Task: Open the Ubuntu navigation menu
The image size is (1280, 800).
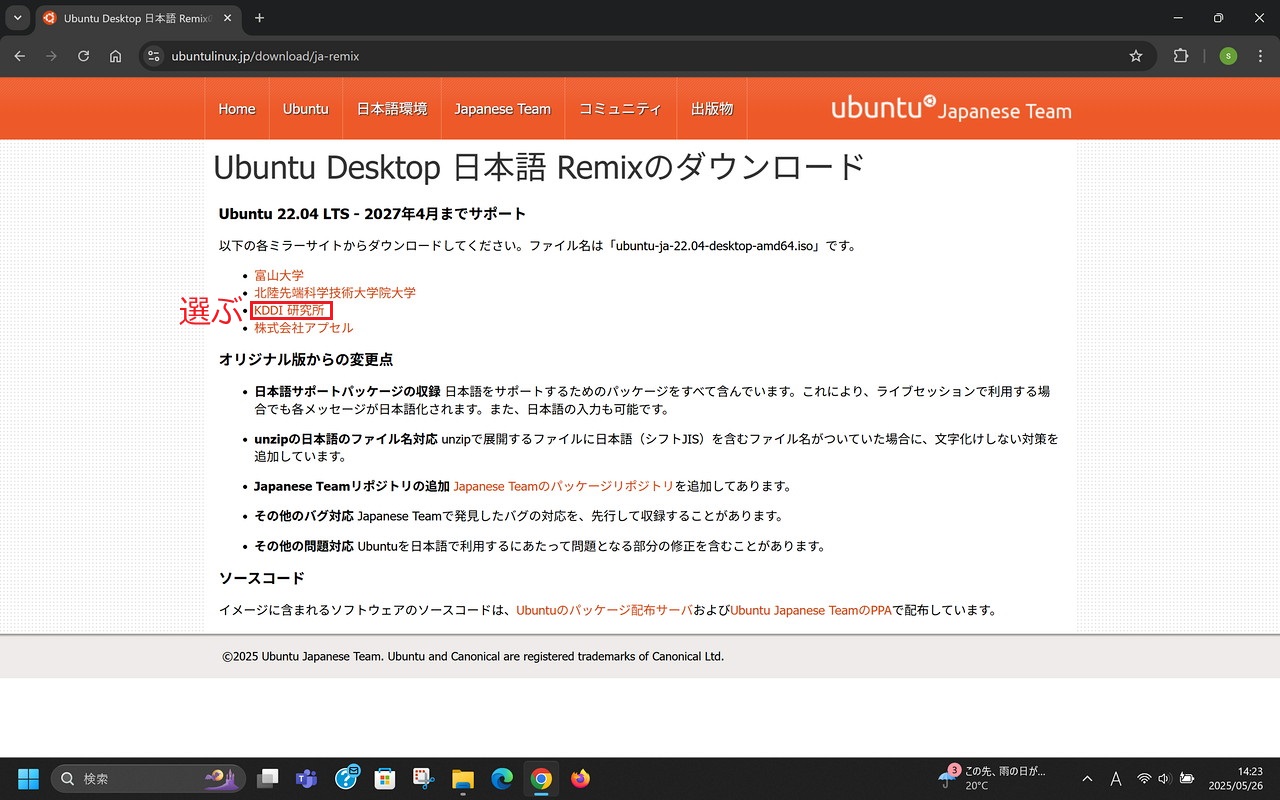Action: (306, 109)
